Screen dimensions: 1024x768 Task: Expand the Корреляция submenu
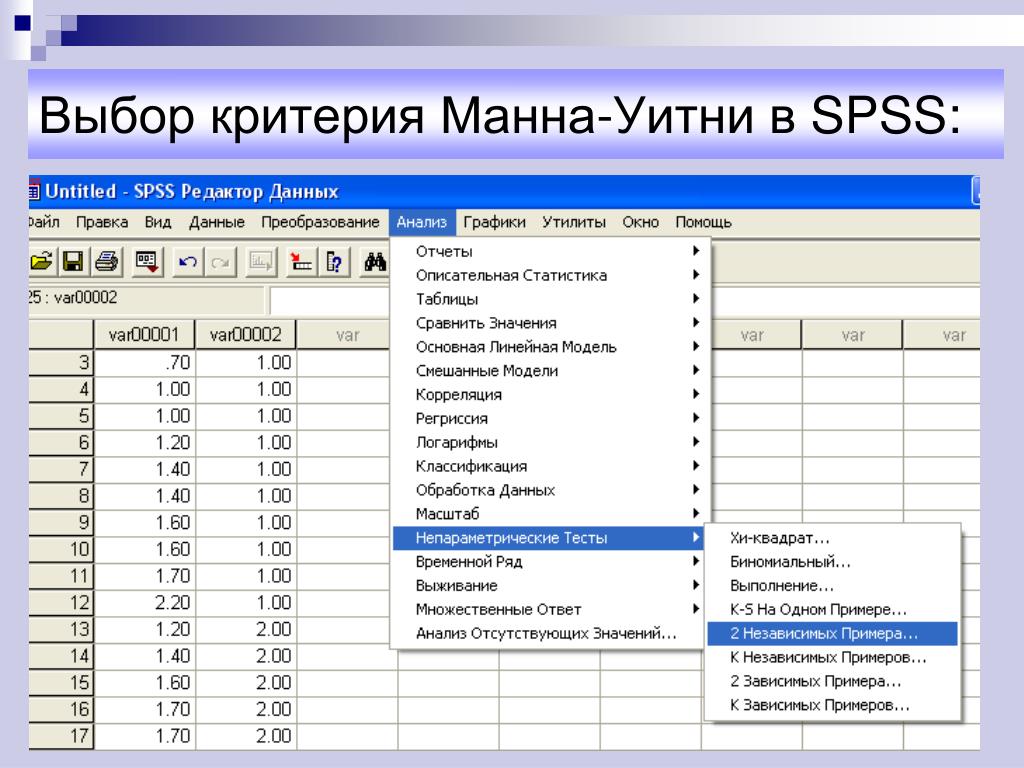(x=548, y=394)
